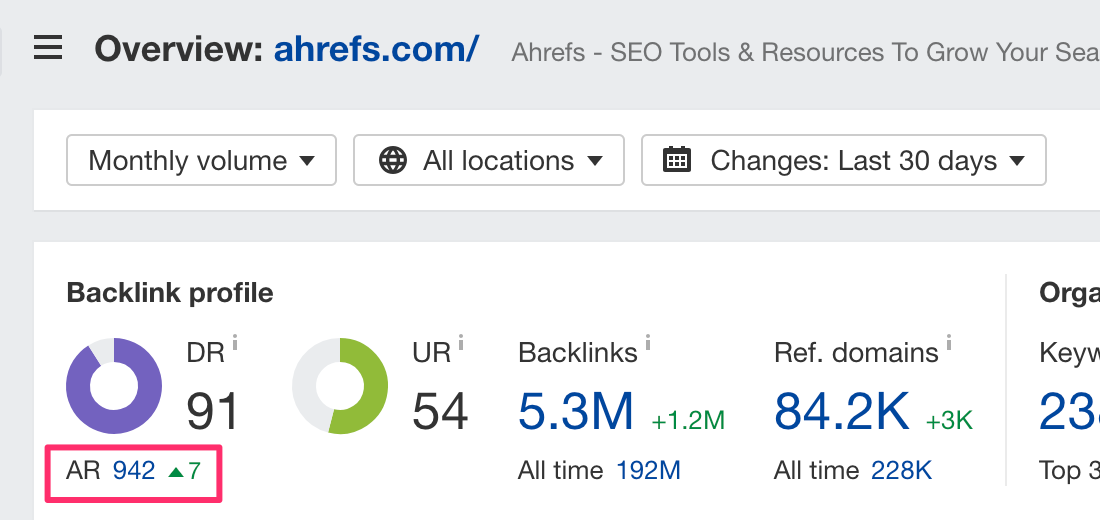Image resolution: width=1100 pixels, height=520 pixels.
Task: Click the calendar icon in Changes filter
Action: (x=677, y=160)
